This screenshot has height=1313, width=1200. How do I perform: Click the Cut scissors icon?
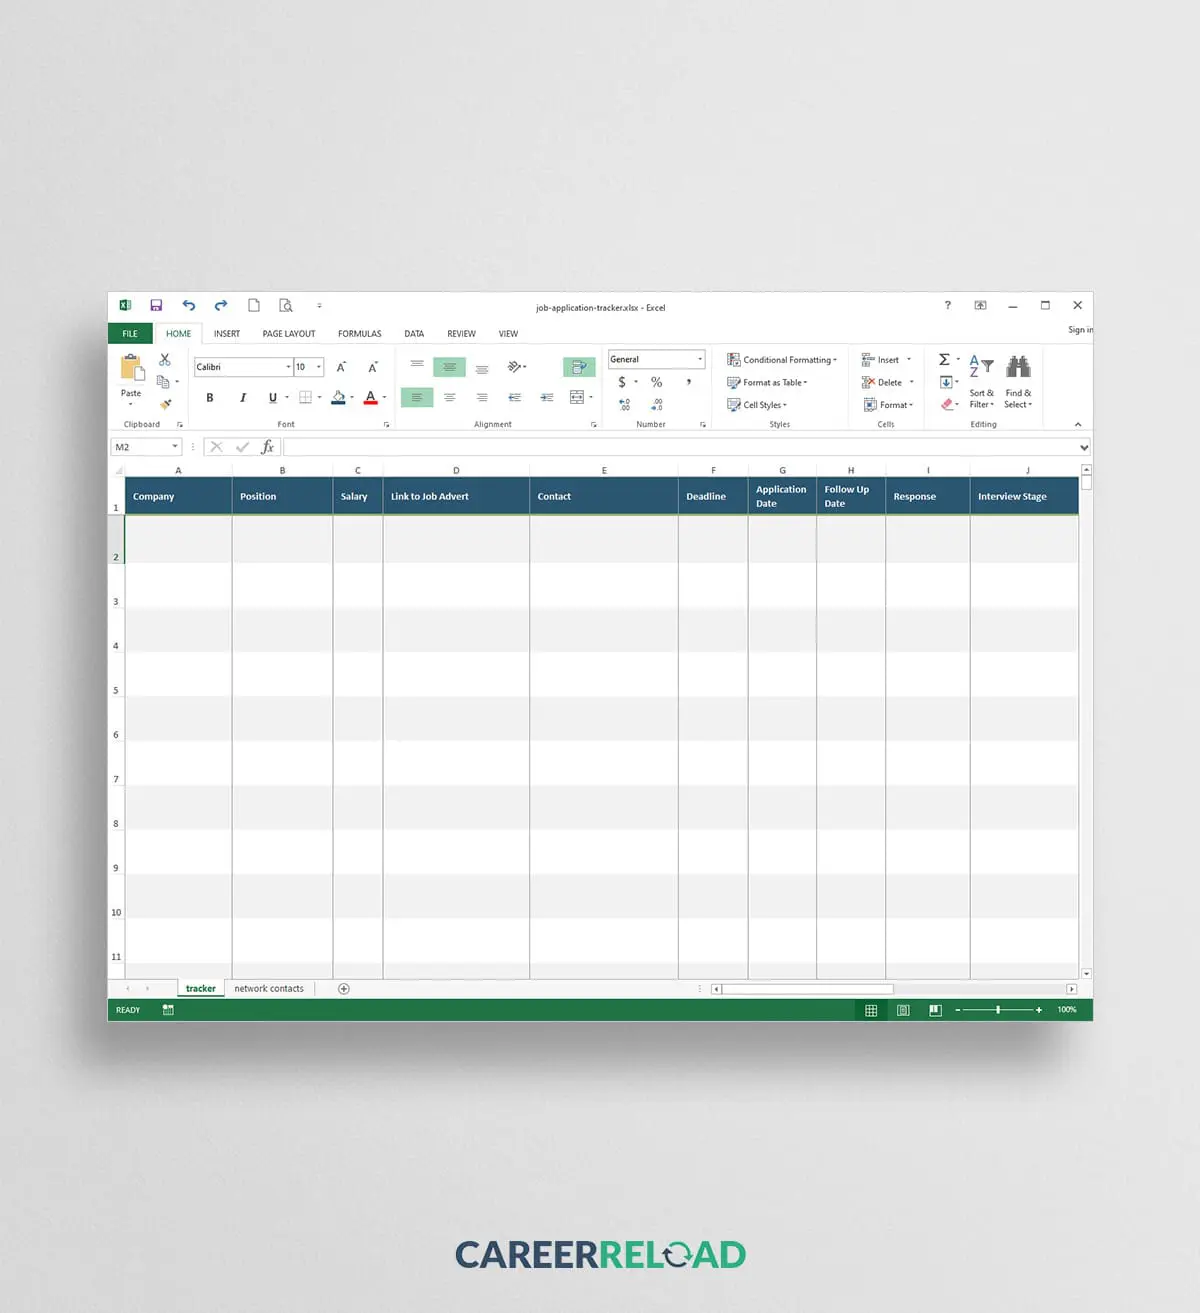pyautogui.click(x=165, y=360)
